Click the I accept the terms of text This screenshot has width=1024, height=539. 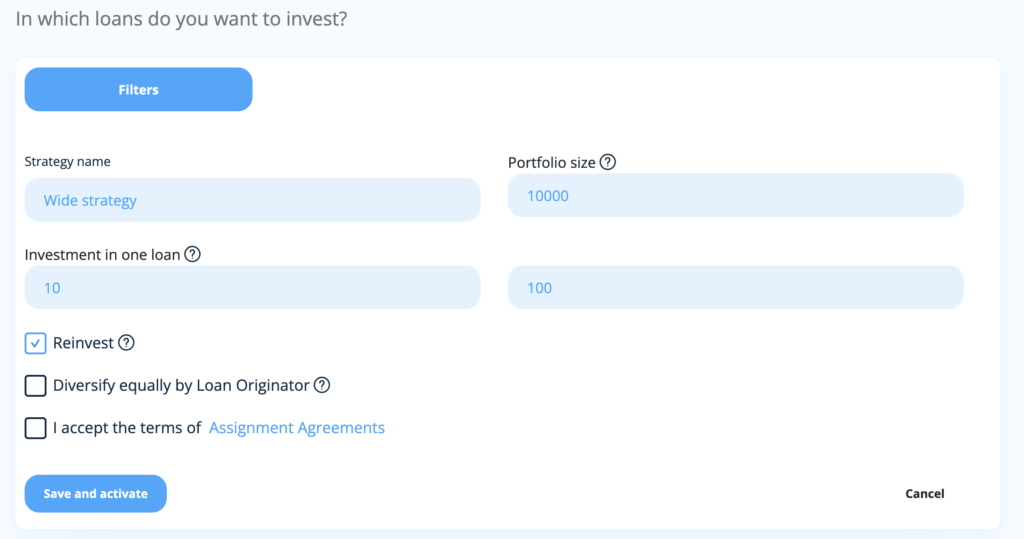click(127, 428)
